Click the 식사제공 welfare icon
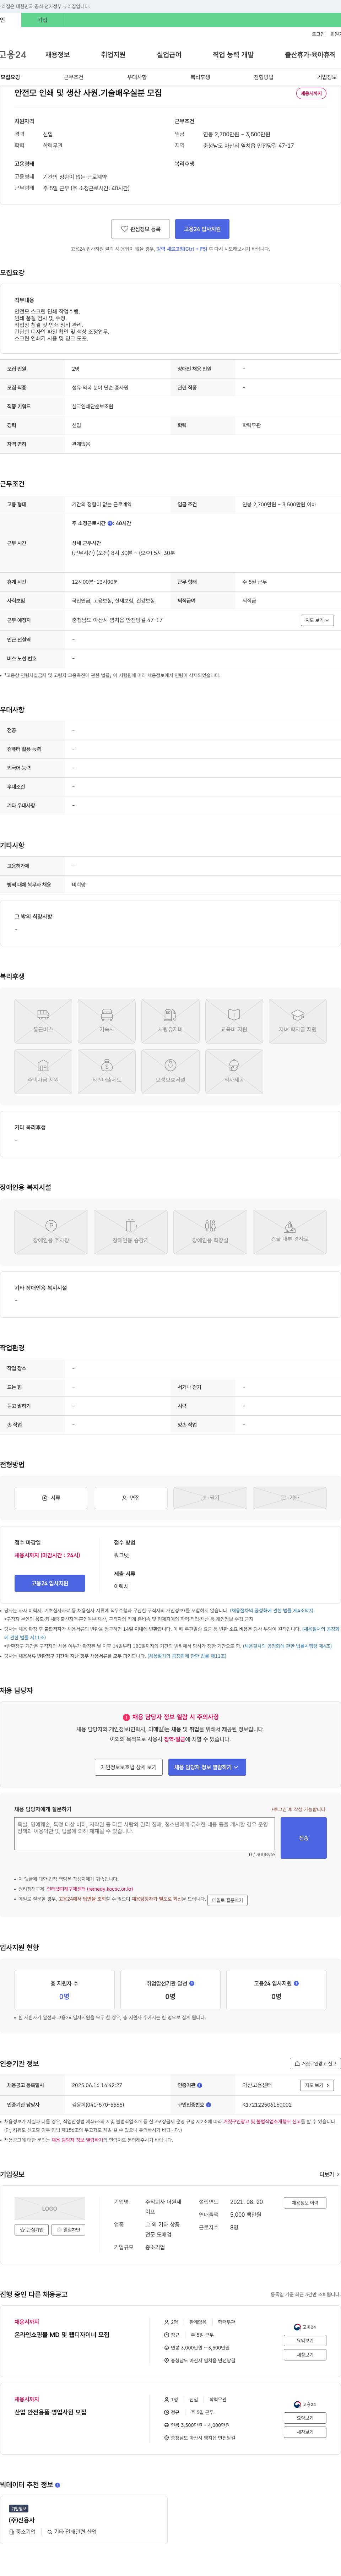The image size is (341, 2576). tap(234, 1072)
